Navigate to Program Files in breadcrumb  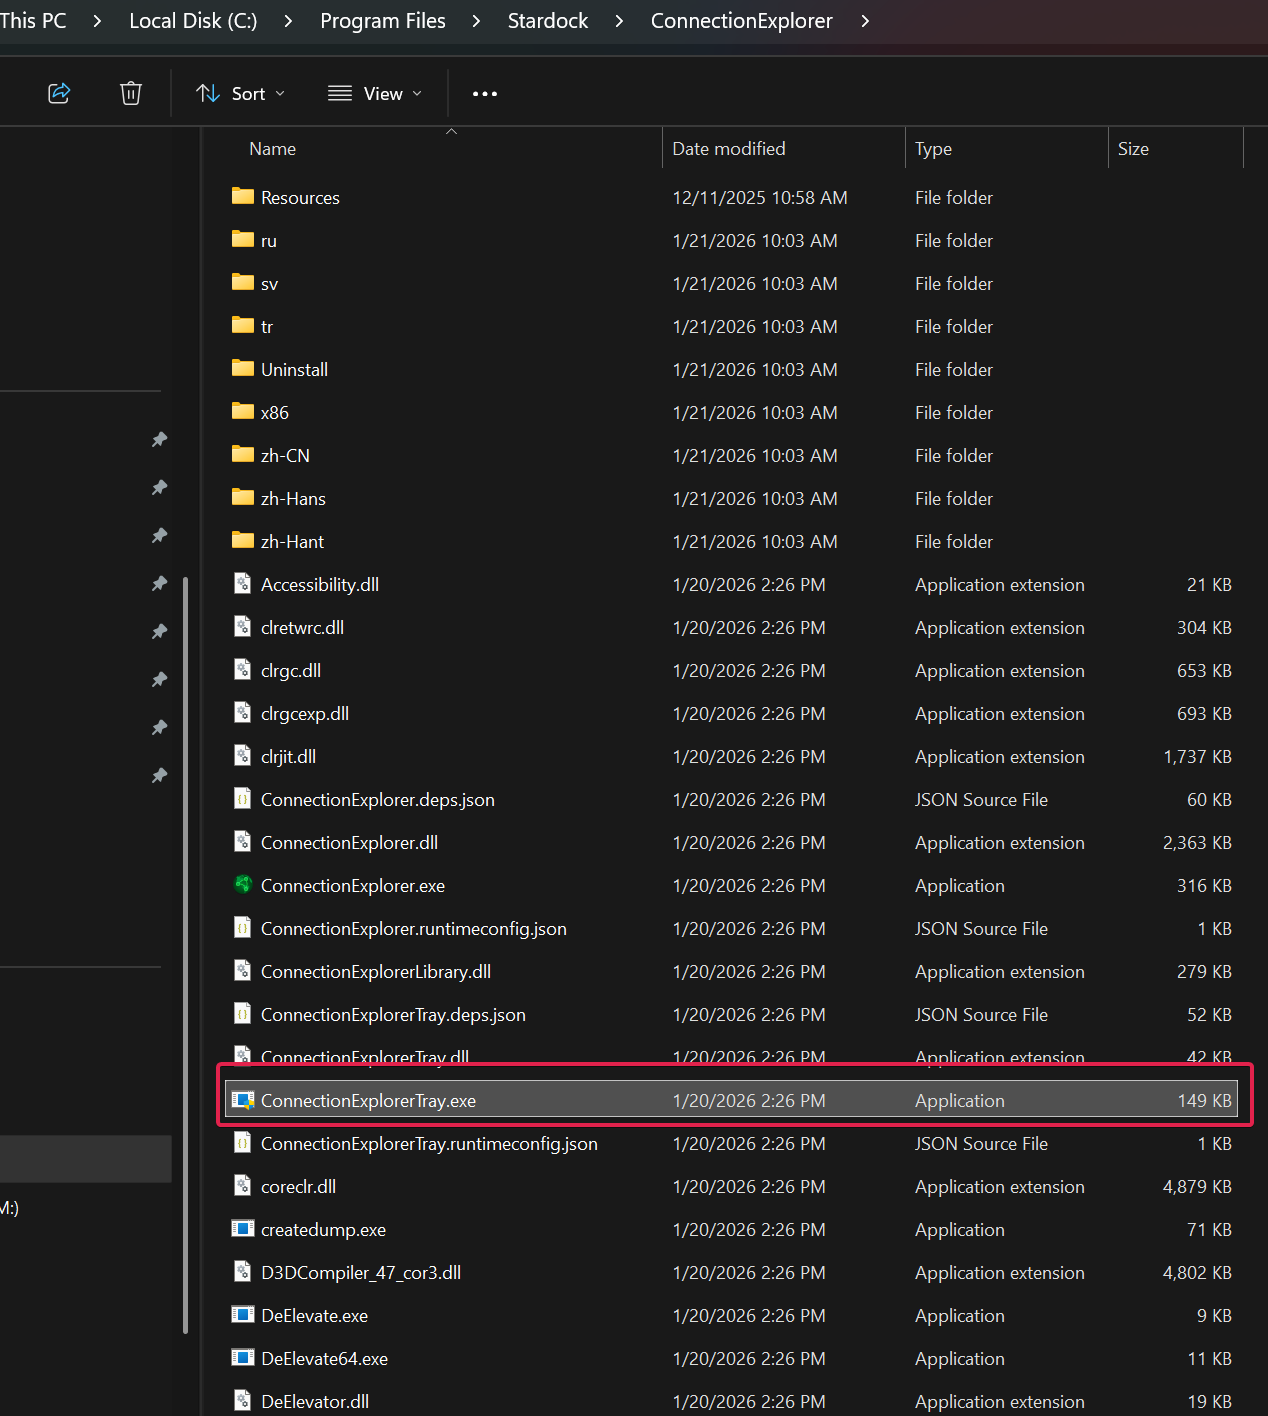(382, 21)
